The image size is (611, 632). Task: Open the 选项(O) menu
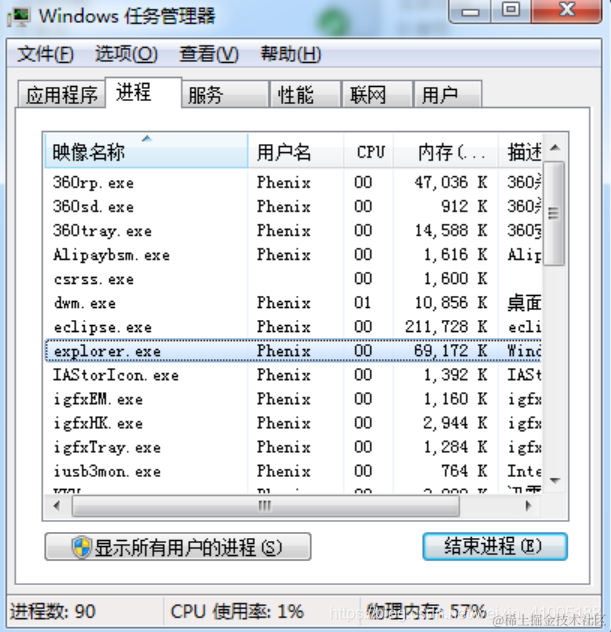pos(126,54)
